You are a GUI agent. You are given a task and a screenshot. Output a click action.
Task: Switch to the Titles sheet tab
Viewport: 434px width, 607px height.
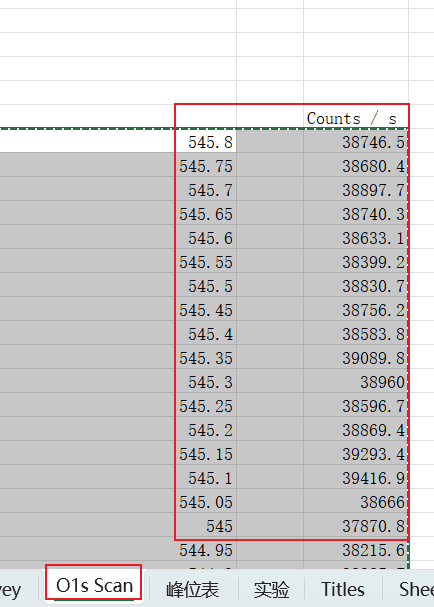[x=343, y=590]
